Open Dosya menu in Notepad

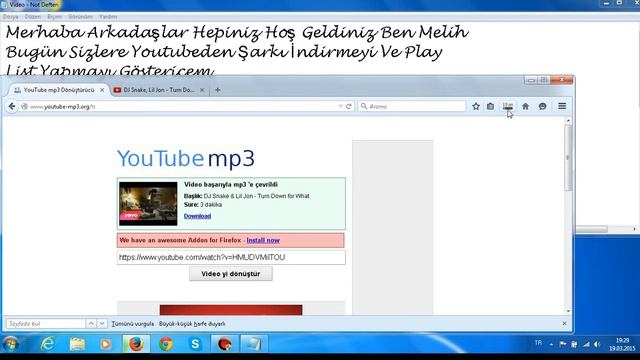(11, 17)
